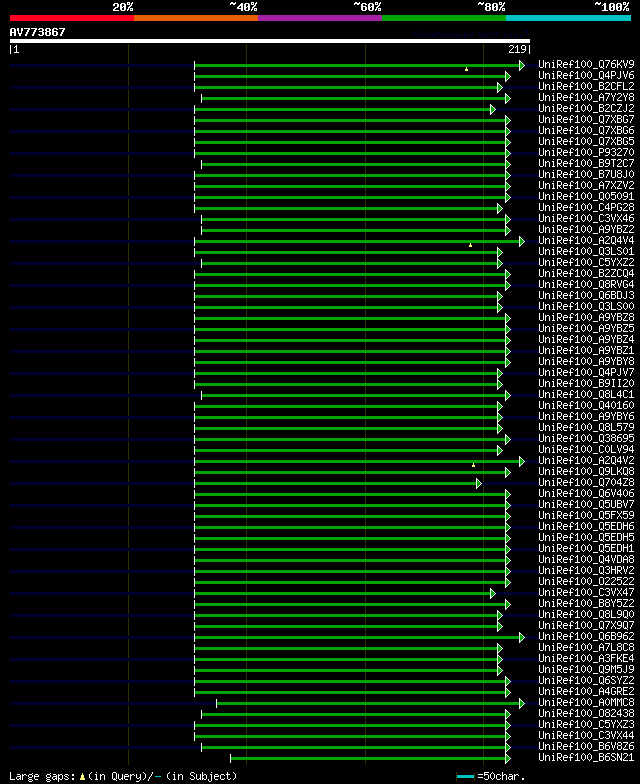Click the green alignment bar for A7Y2Y8

point(354,98)
